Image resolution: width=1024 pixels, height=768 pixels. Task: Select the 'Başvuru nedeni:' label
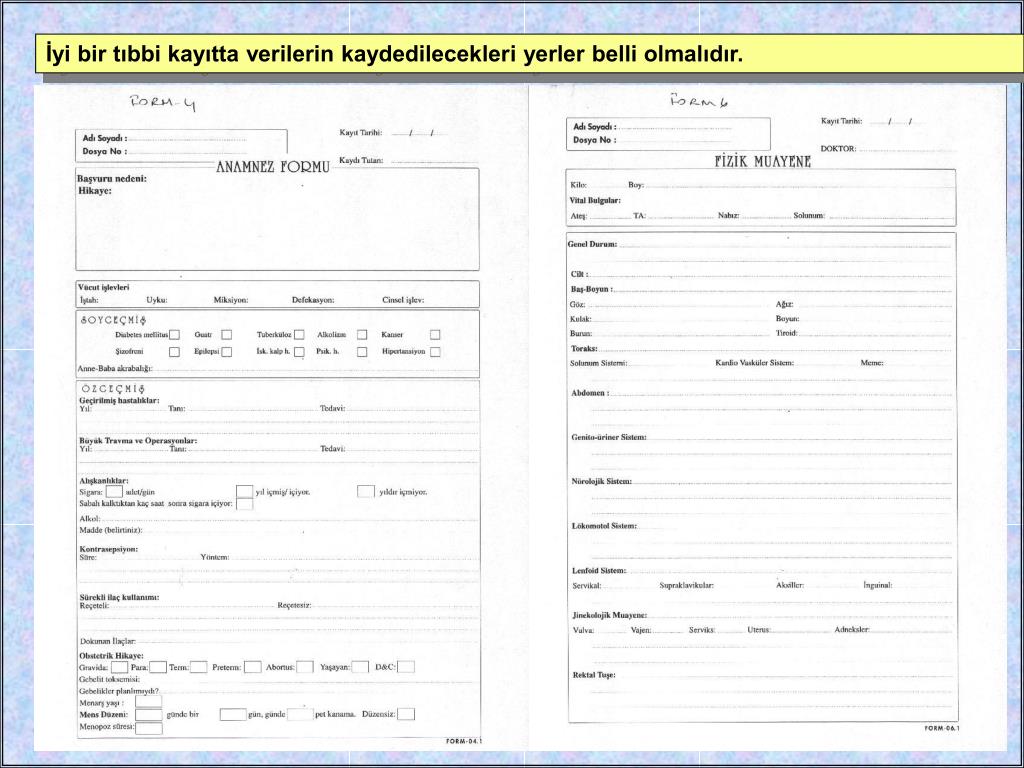[x=112, y=179]
